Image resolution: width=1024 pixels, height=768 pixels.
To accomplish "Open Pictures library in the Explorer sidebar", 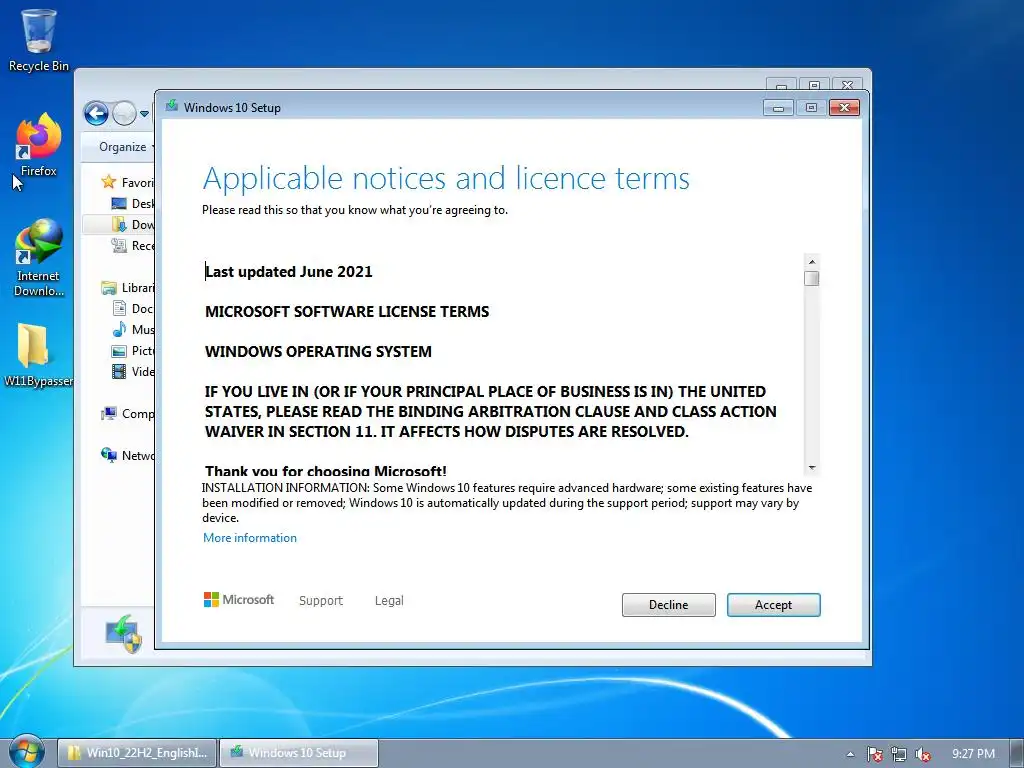I will coord(133,351).
